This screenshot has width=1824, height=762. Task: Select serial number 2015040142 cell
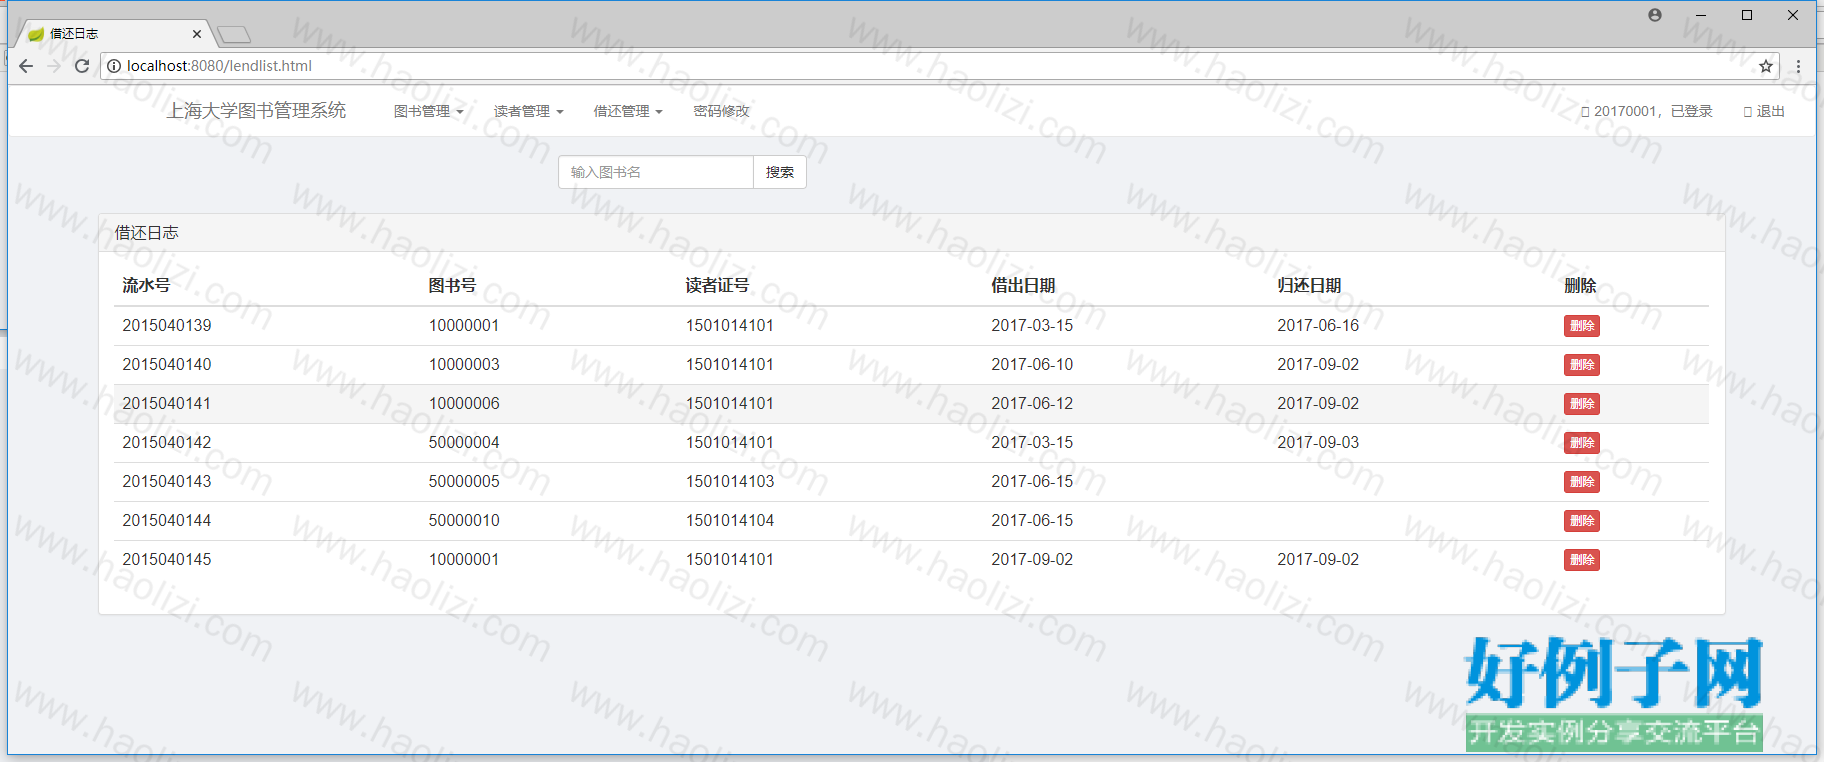point(167,442)
